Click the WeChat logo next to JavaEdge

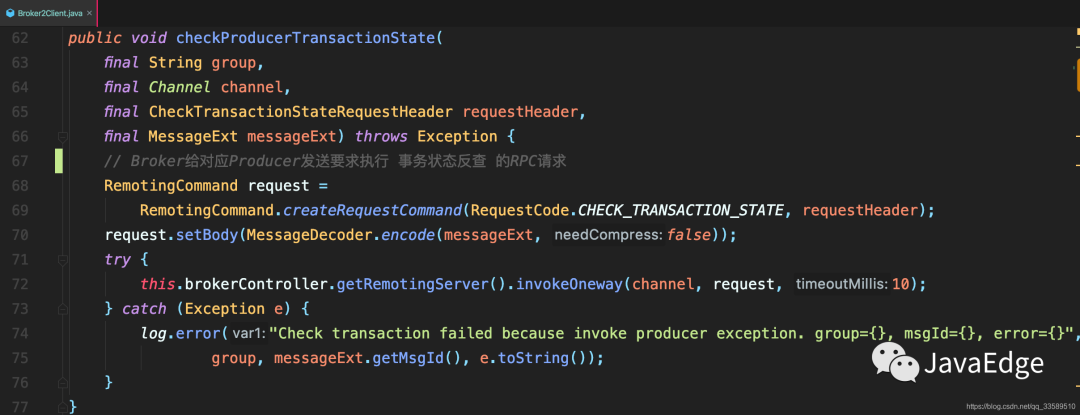coord(894,363)
